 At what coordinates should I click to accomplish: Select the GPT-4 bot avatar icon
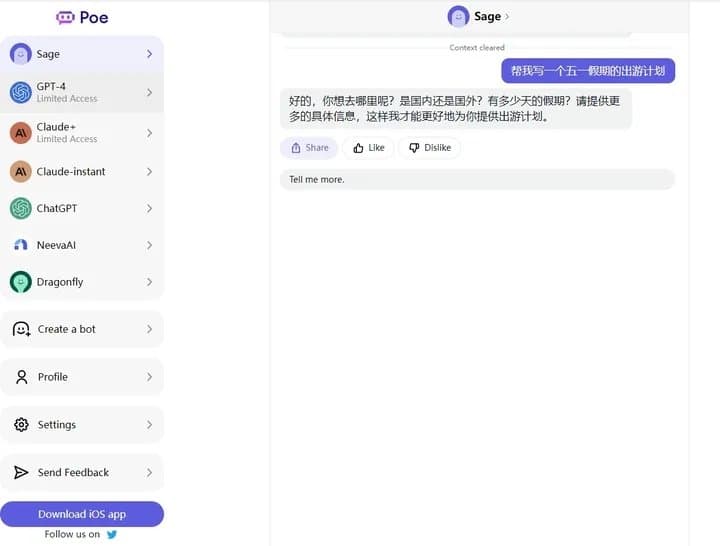pos(21,92)
